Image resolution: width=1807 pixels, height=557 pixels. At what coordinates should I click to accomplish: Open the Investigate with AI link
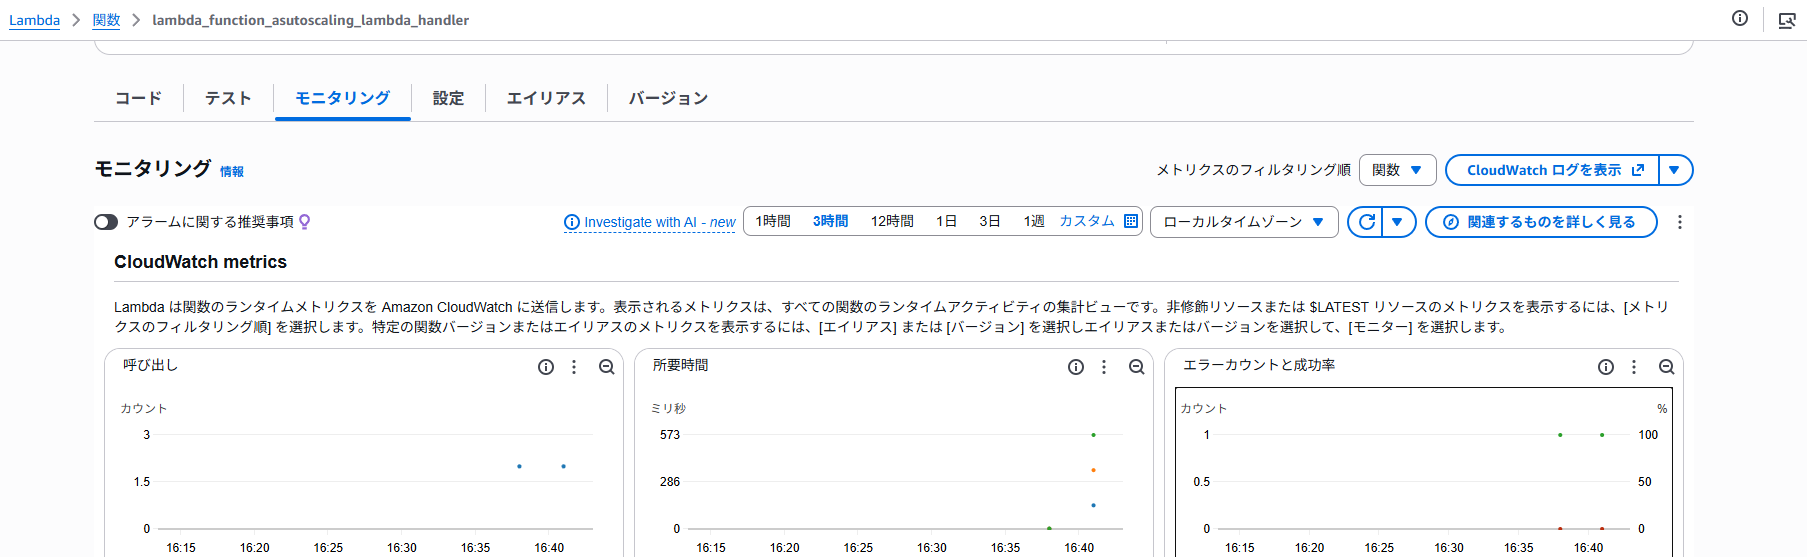tap(650, 222)
